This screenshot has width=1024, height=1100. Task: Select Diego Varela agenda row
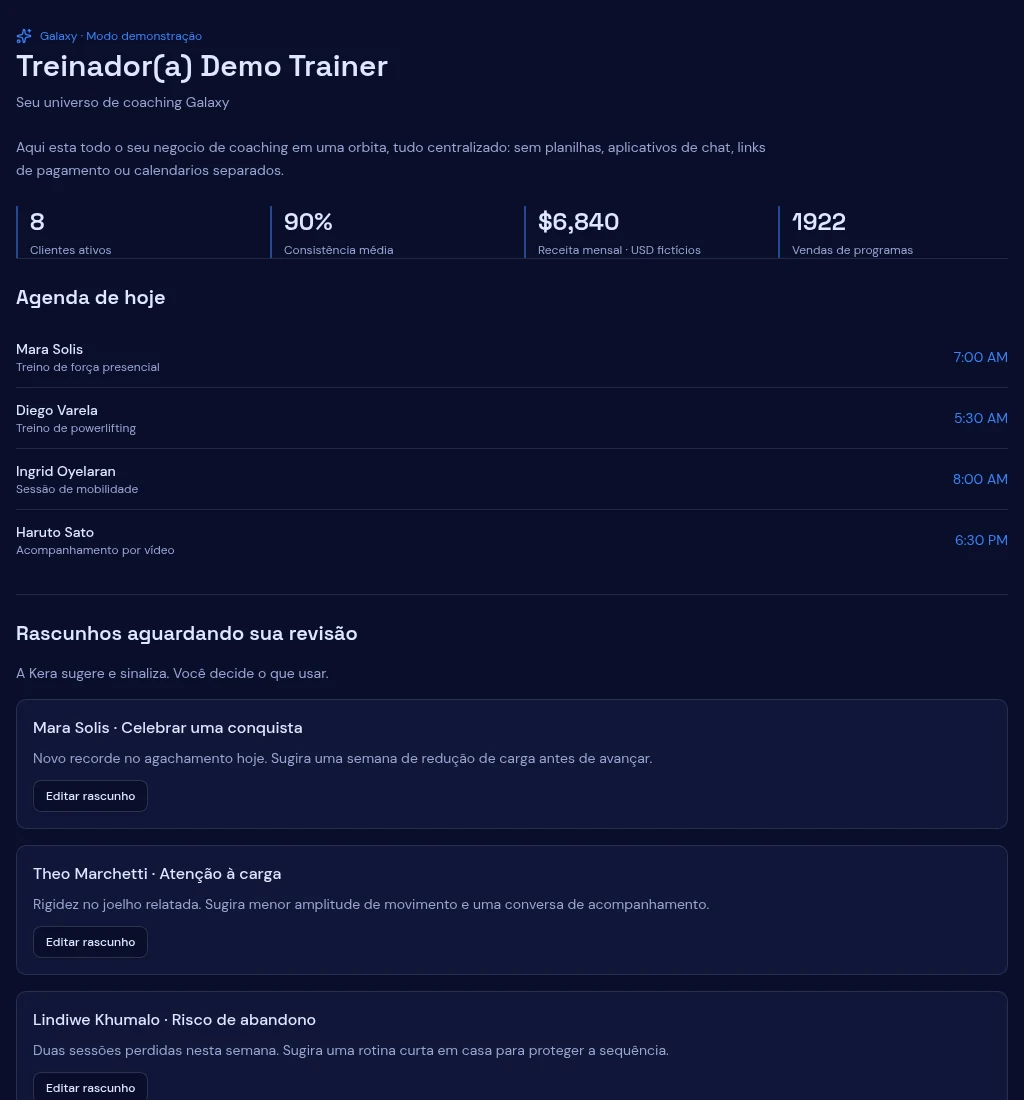512,418
